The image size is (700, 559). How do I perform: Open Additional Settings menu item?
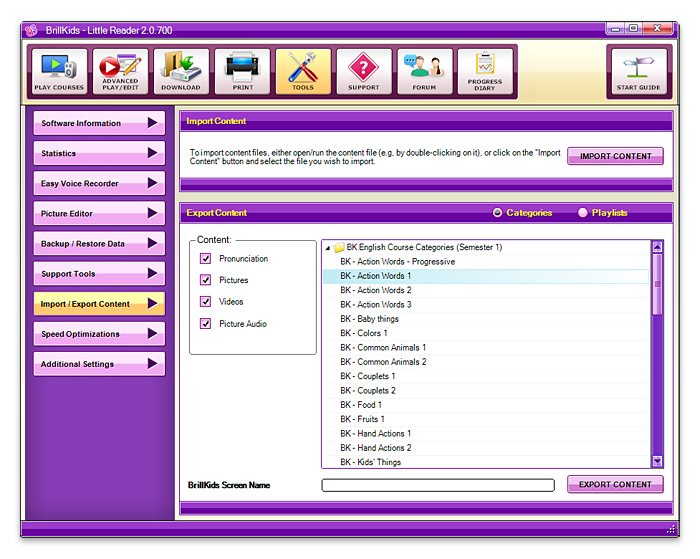tap(99, 363)
